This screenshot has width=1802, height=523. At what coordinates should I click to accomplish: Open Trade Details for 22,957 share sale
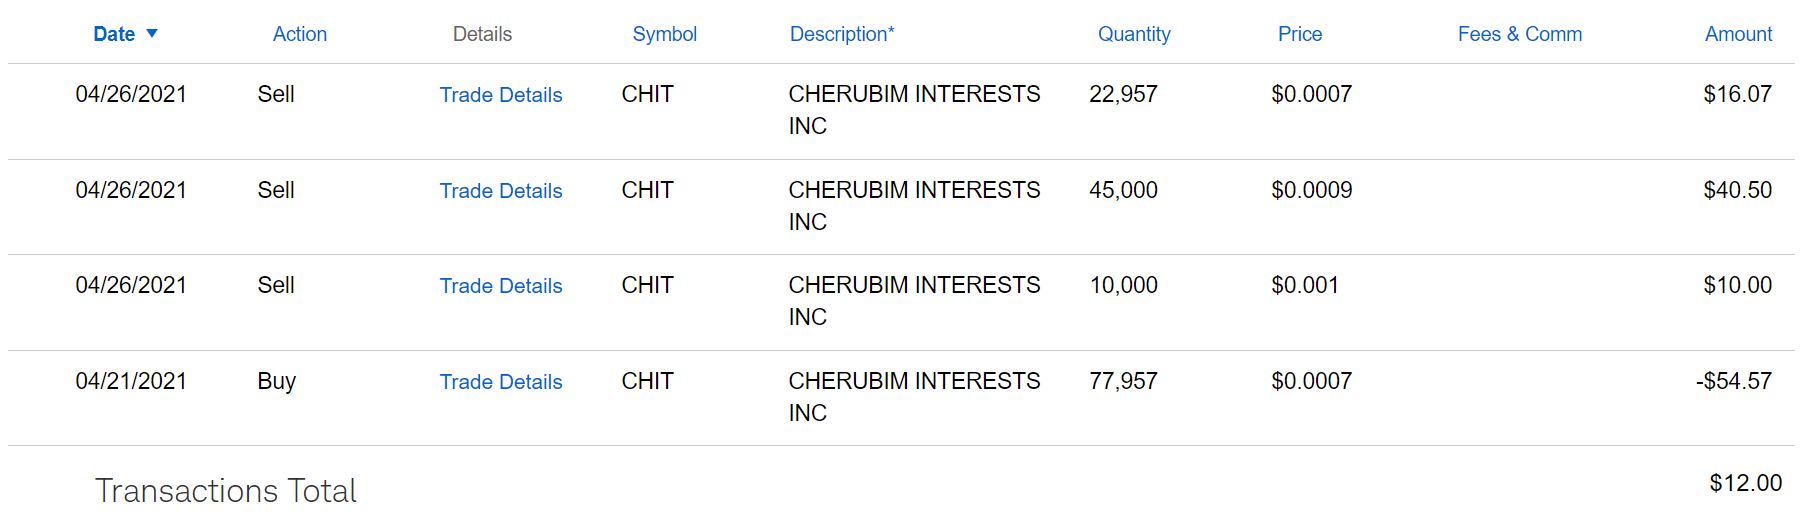tap(501, 95)
